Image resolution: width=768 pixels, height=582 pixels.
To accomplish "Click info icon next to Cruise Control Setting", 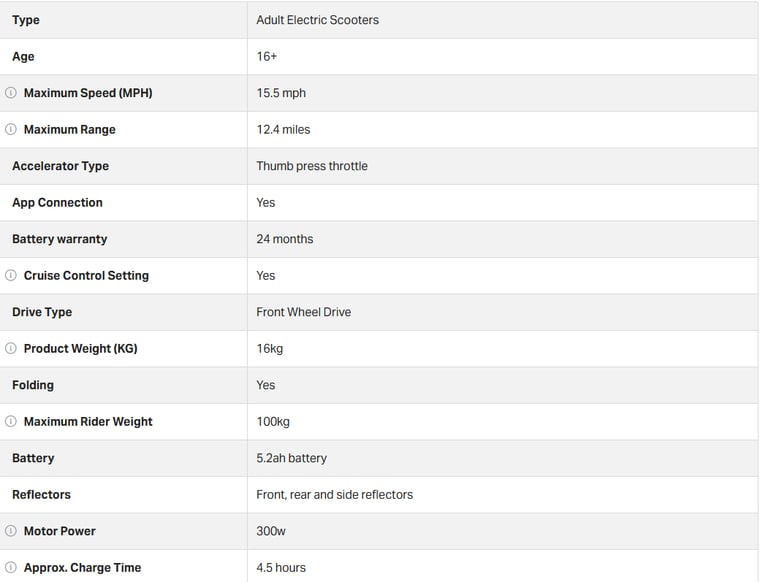I will click(11, 275).
